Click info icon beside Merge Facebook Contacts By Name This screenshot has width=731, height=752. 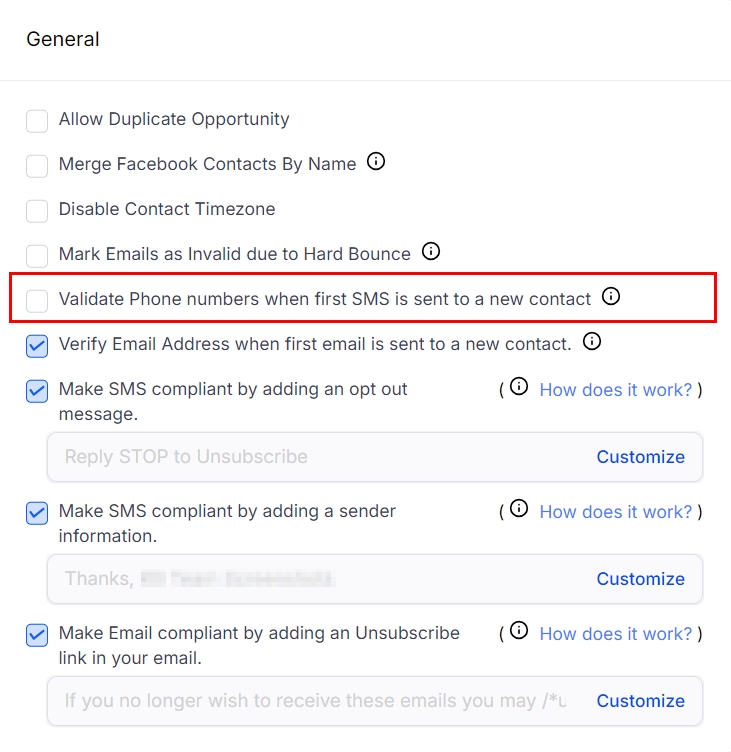tap(376, 161)
